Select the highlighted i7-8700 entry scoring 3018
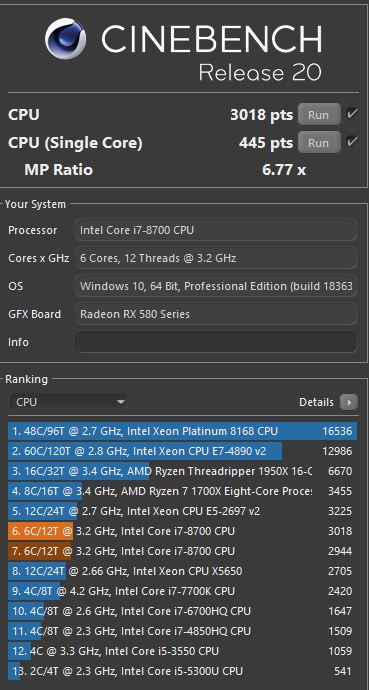The width and height of the screenshot is (369, 690). (183, 531)
